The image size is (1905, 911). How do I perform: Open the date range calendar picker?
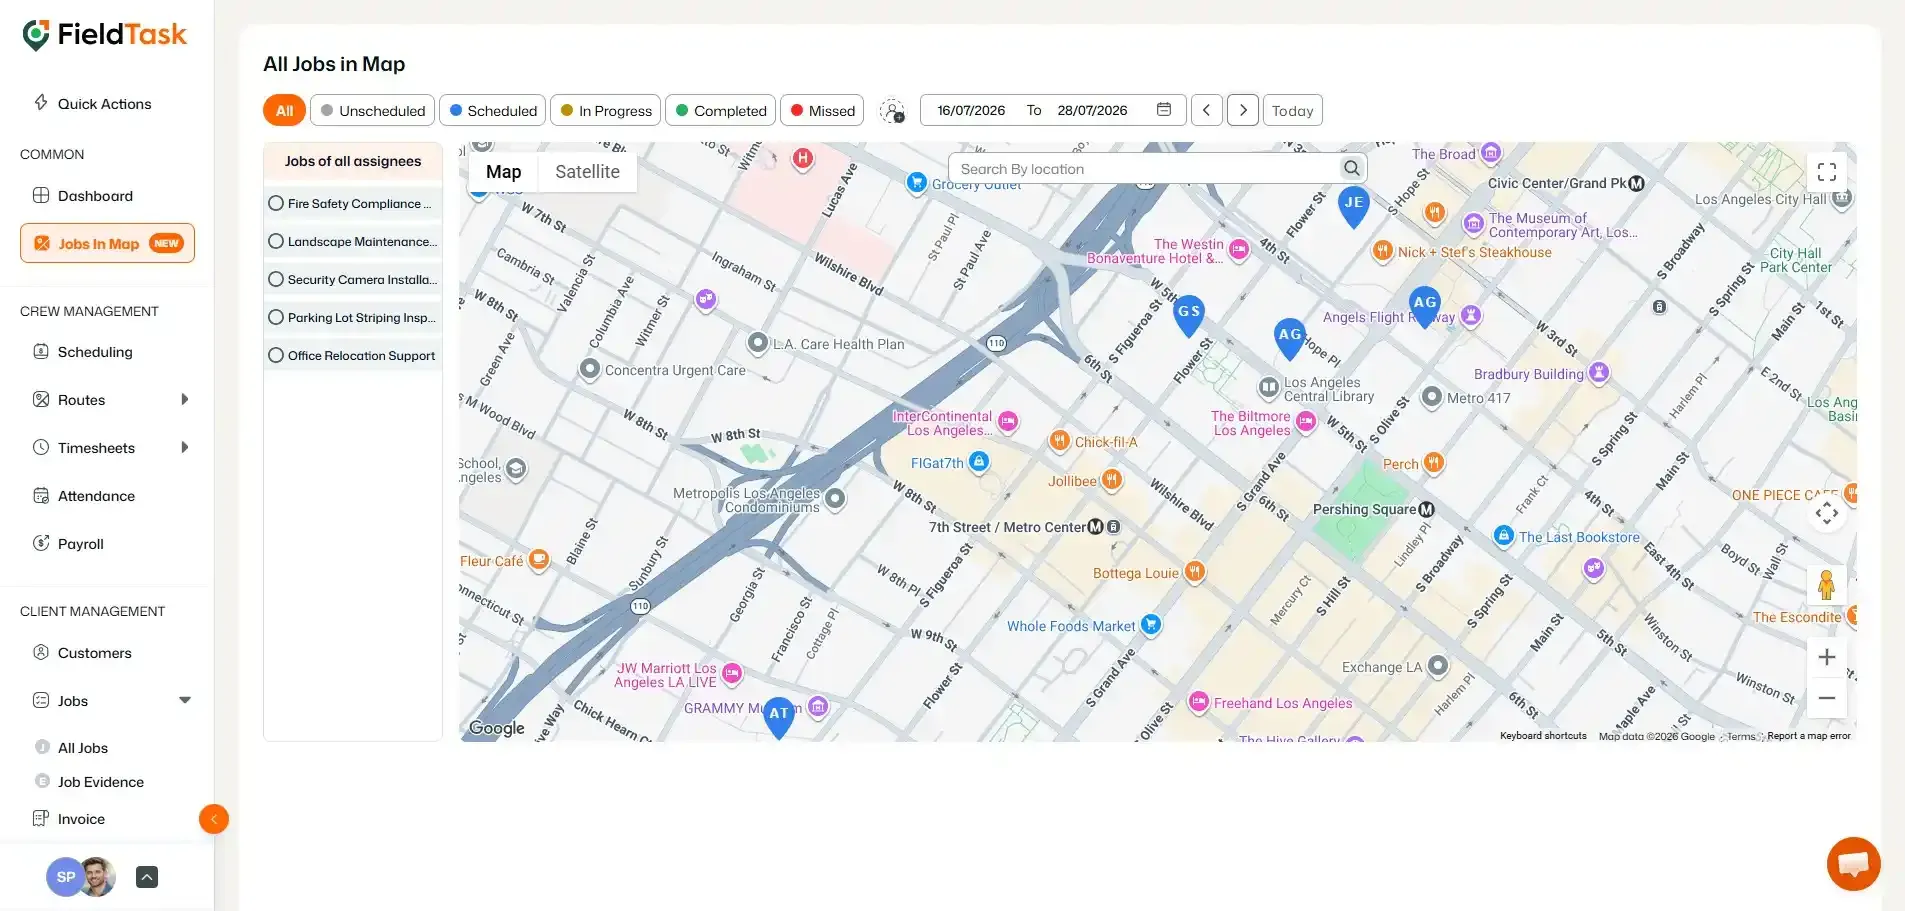(1164, 110)
